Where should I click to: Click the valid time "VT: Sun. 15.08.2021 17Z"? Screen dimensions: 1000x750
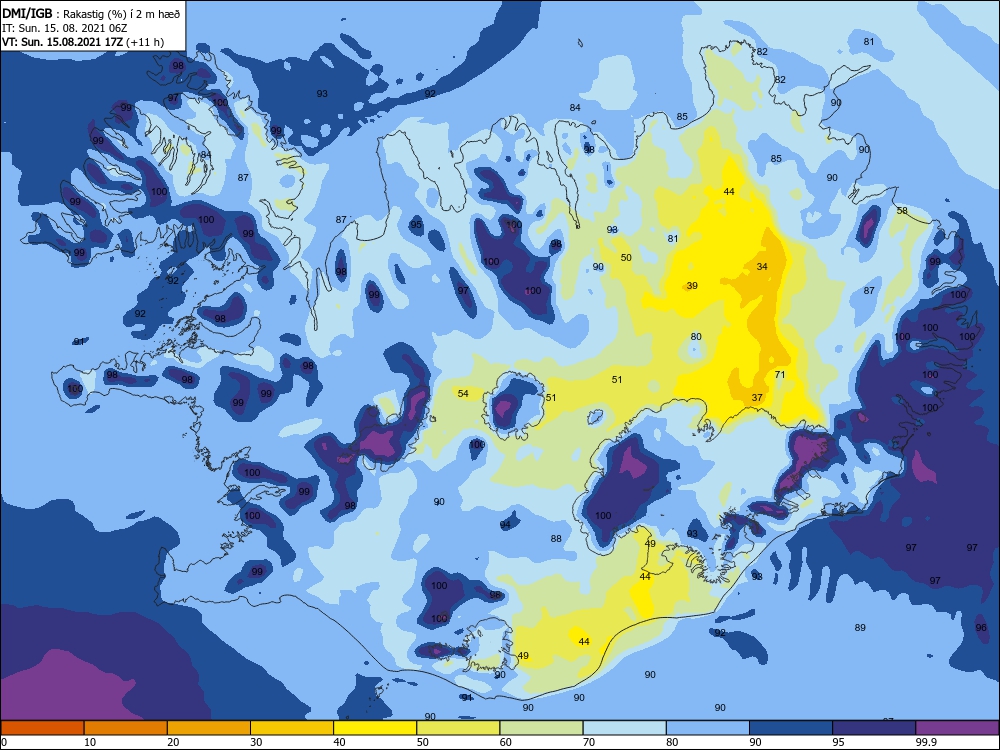pyautogui.click(x=62, y=42)
